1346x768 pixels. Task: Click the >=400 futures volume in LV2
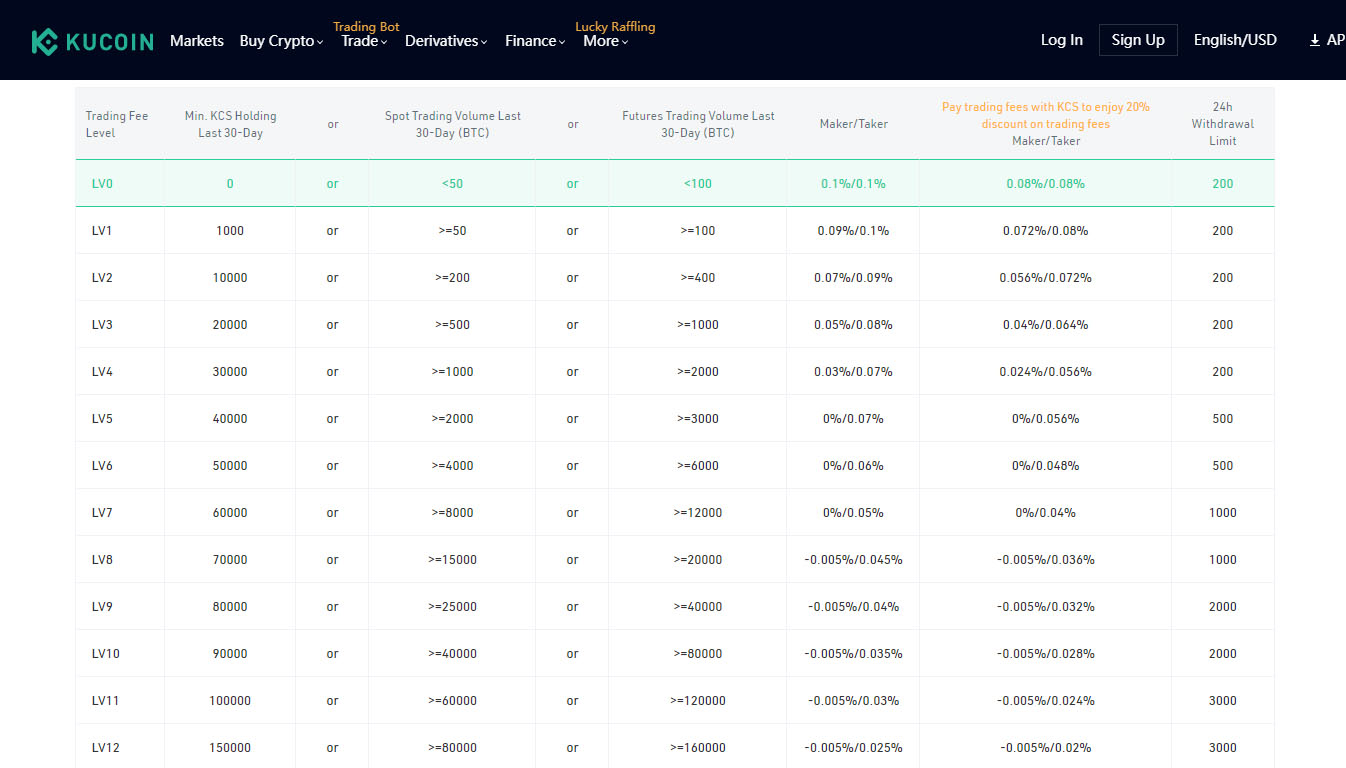coord(698,278)
